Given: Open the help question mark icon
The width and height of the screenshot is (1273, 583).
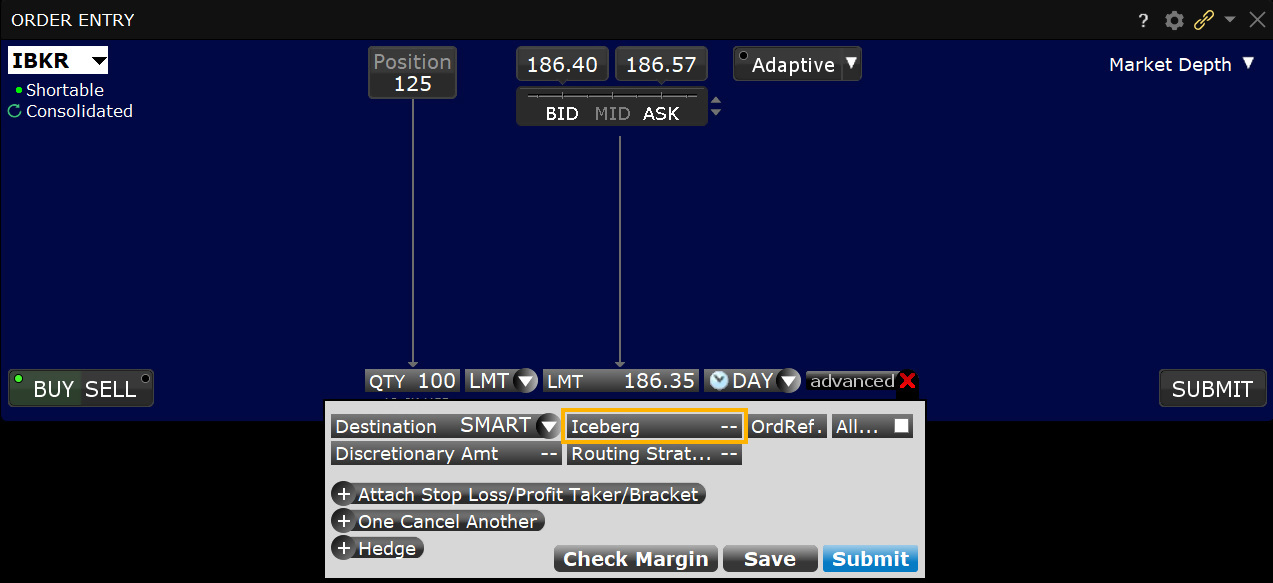Looking at the screenshot, I should pyautogui.click(x=1144, y=21).
